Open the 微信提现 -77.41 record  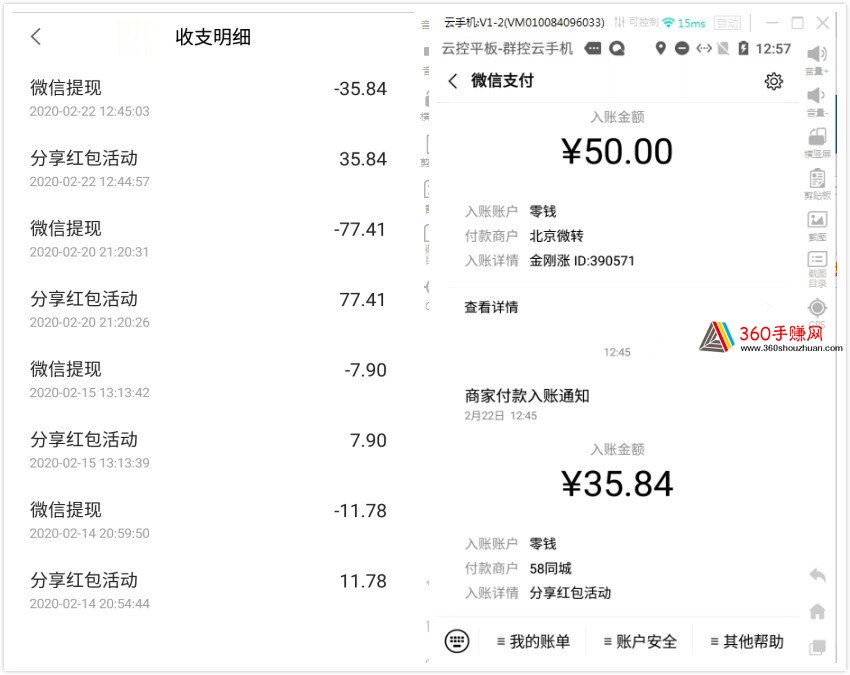click(209, 239)
